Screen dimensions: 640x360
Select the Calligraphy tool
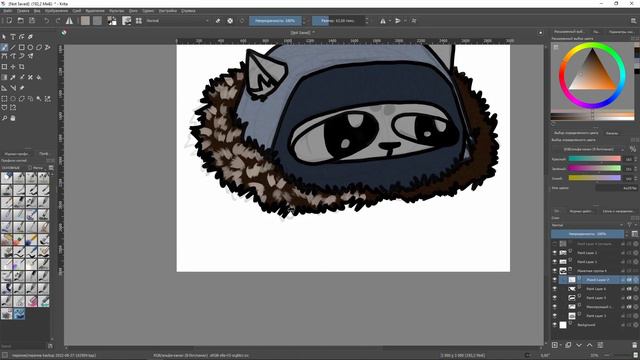(x=30, y=37)
